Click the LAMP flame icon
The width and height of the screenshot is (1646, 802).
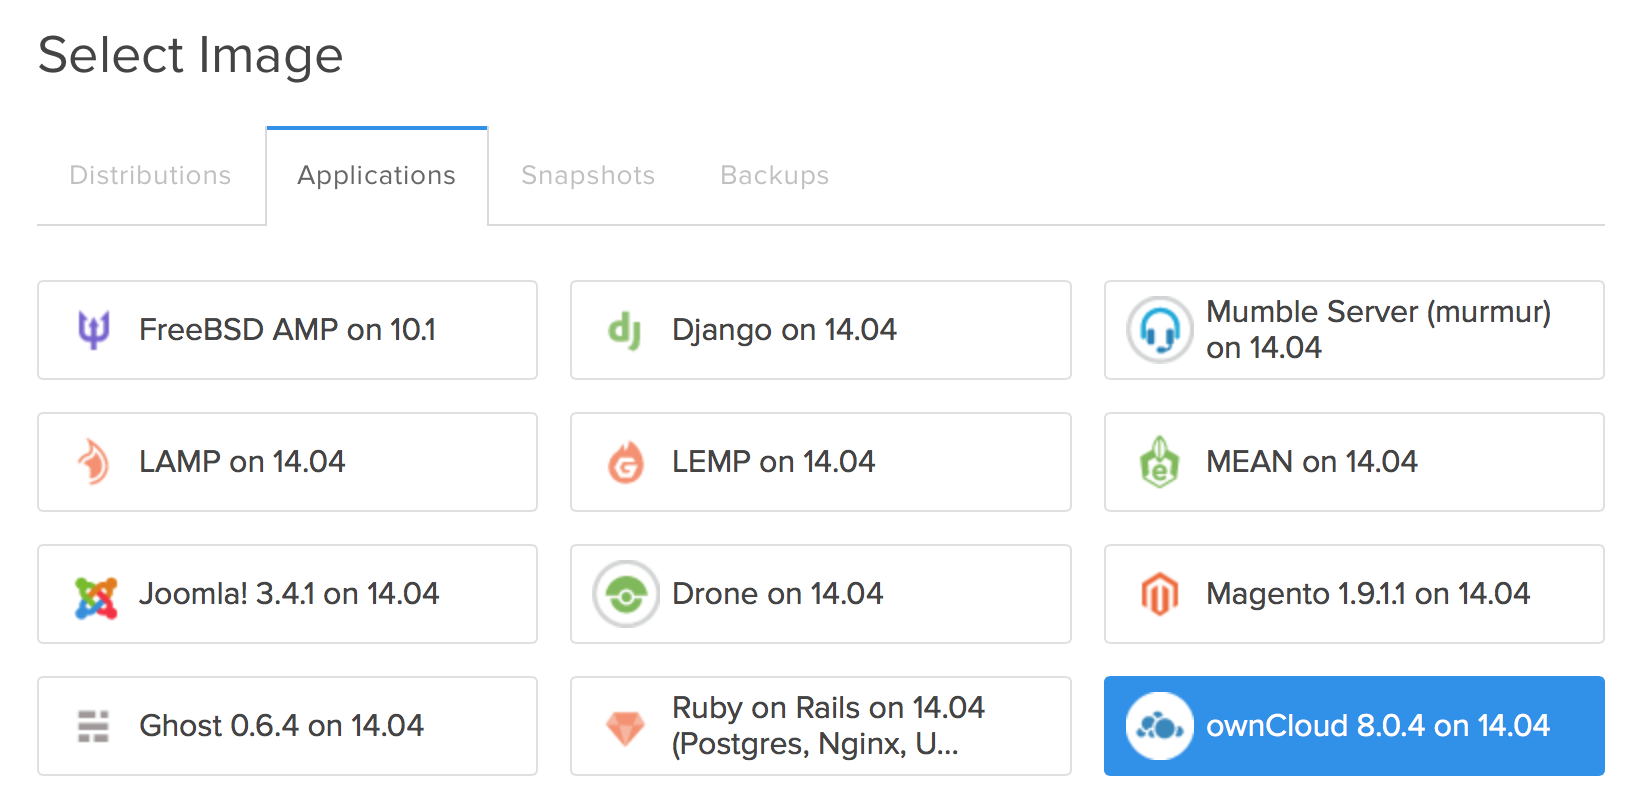click(93, 462)
